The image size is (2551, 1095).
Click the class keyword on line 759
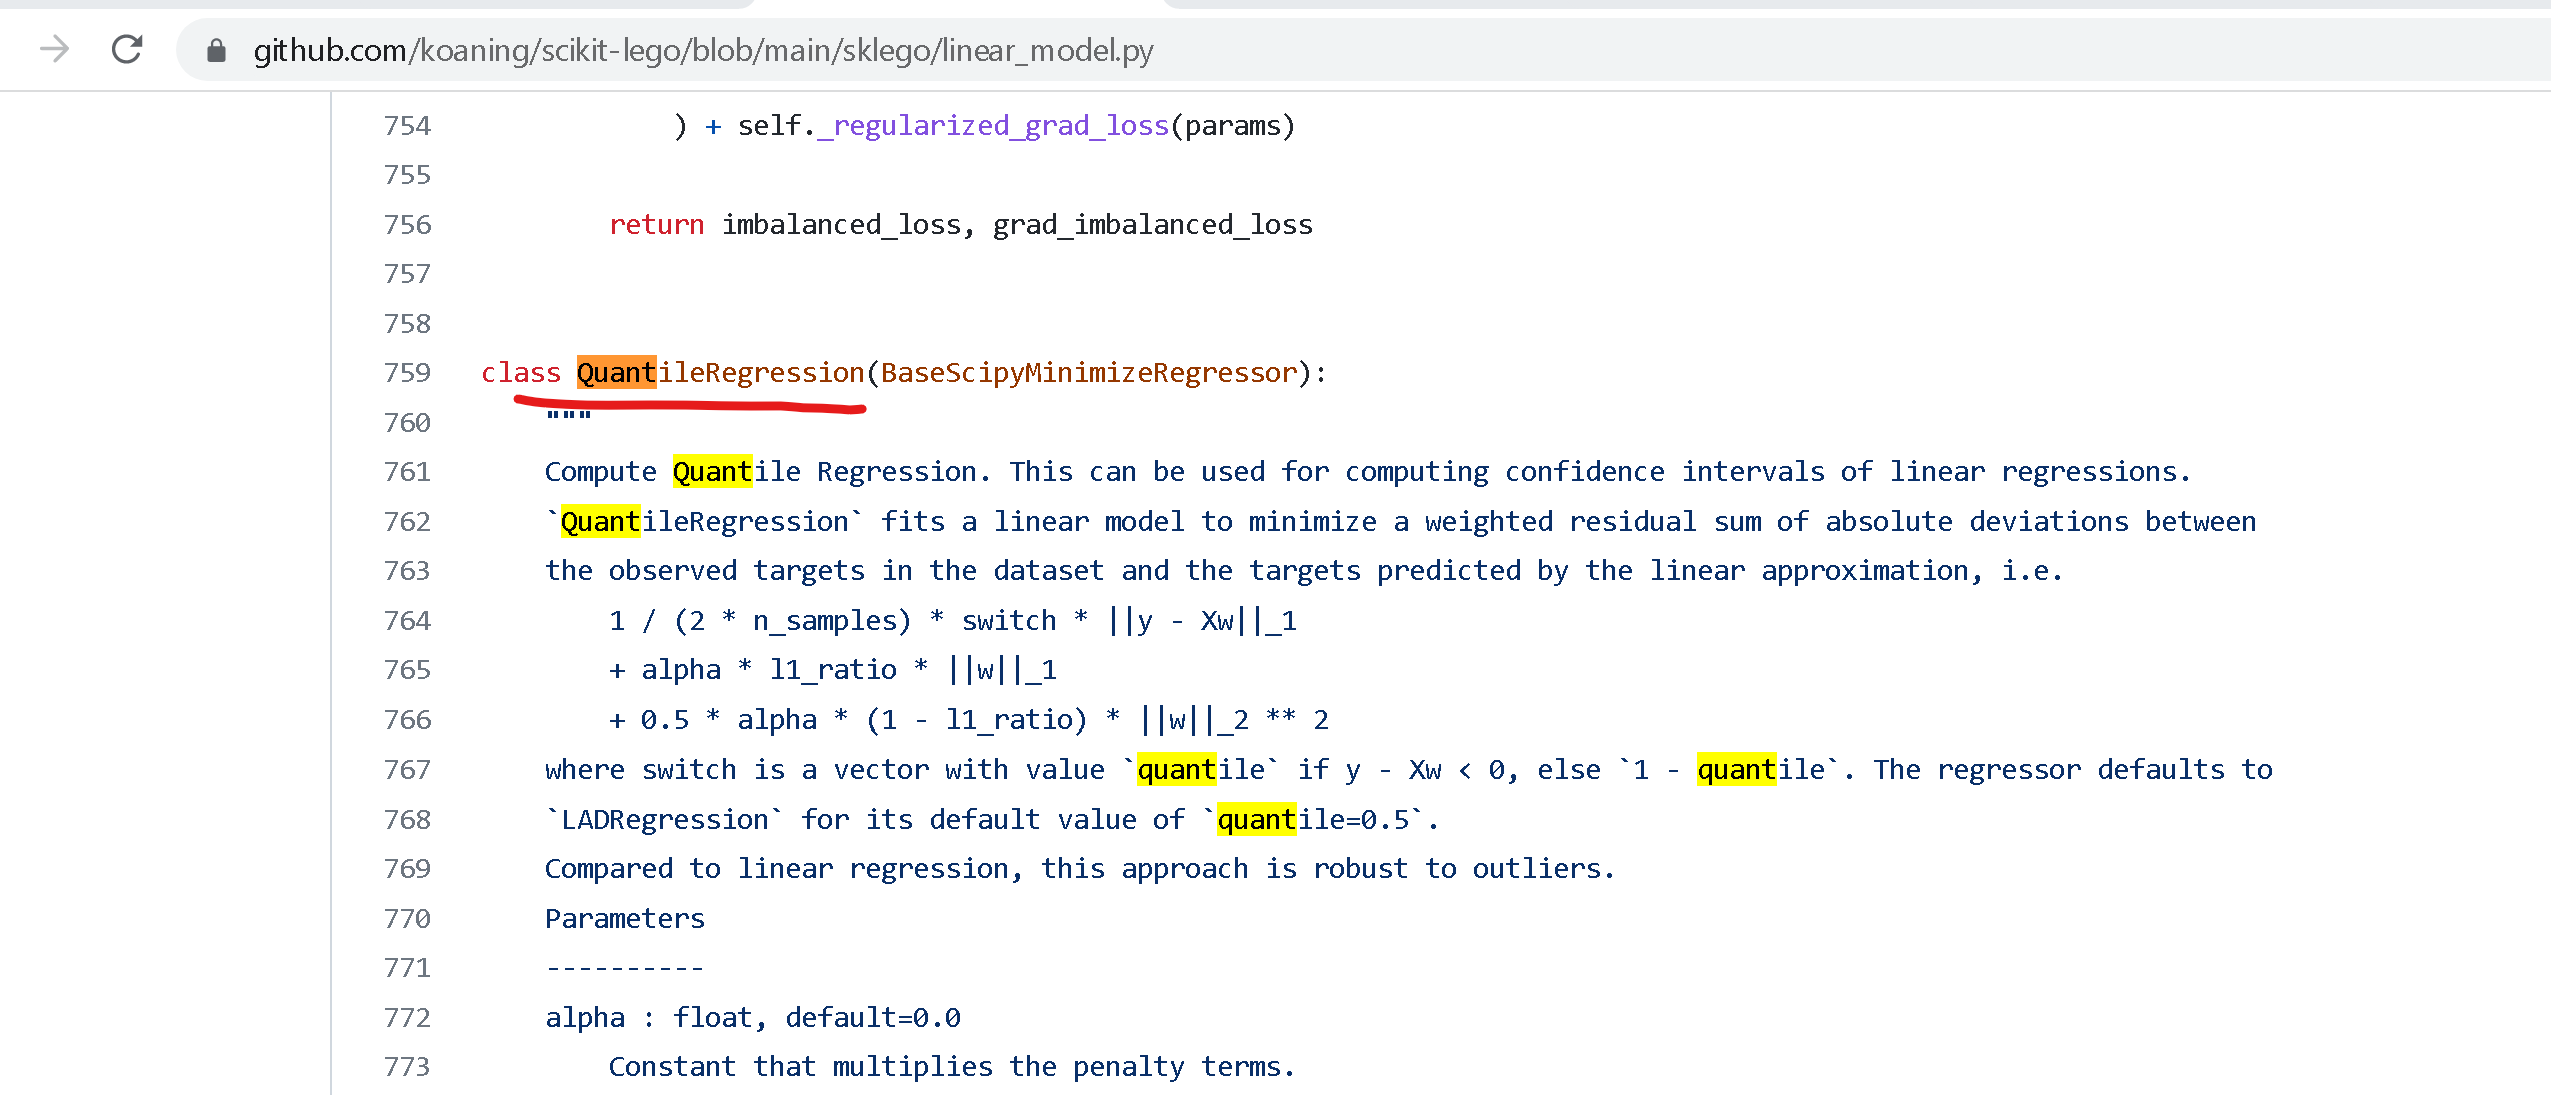point(519,371)
